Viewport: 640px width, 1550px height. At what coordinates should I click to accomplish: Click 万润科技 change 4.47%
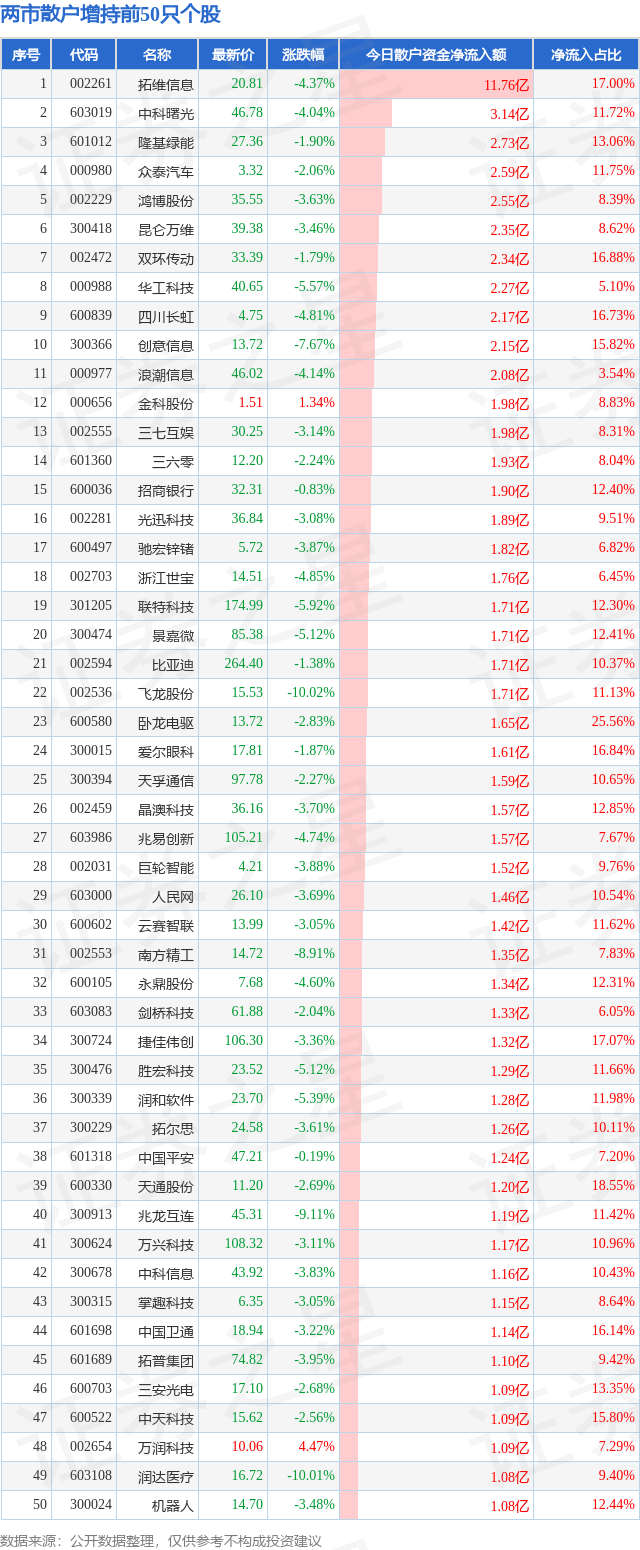tap(317, 1447)
